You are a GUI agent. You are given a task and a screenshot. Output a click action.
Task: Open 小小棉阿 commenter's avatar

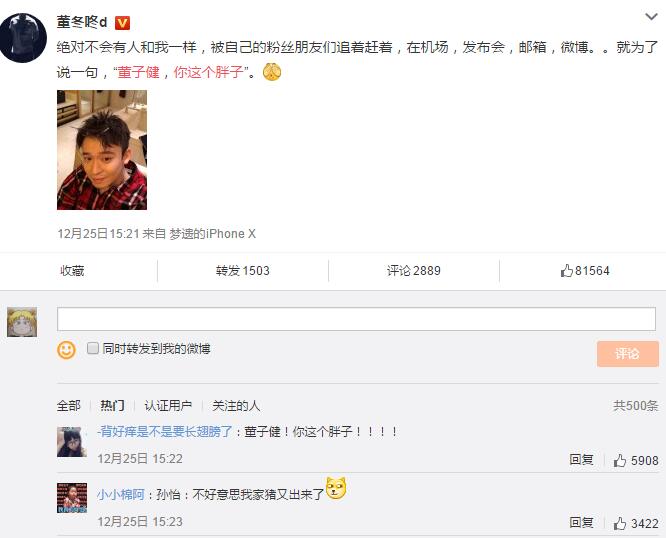coord(71,498)
